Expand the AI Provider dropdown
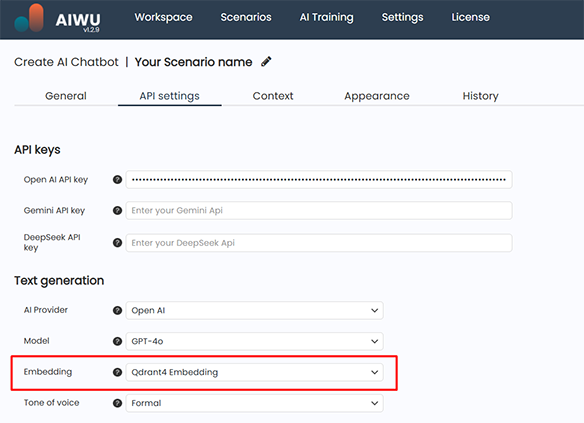The image size is (584, 423). click(254, 310)
